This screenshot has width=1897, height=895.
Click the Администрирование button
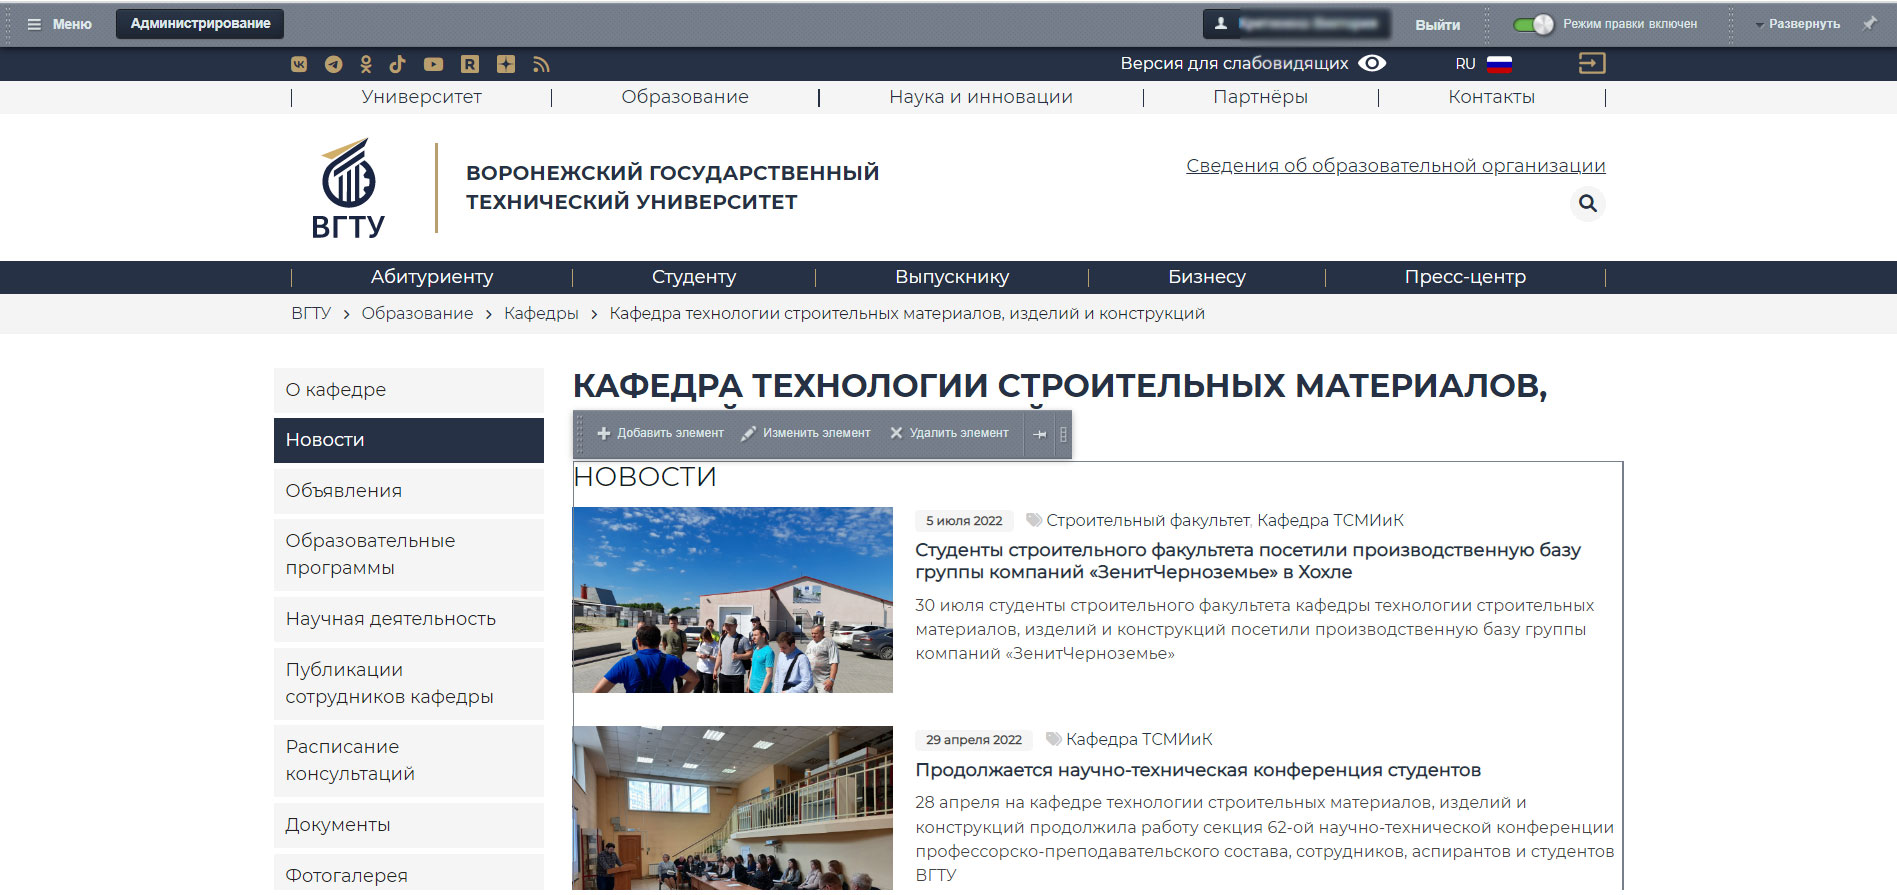coord(200,24)
